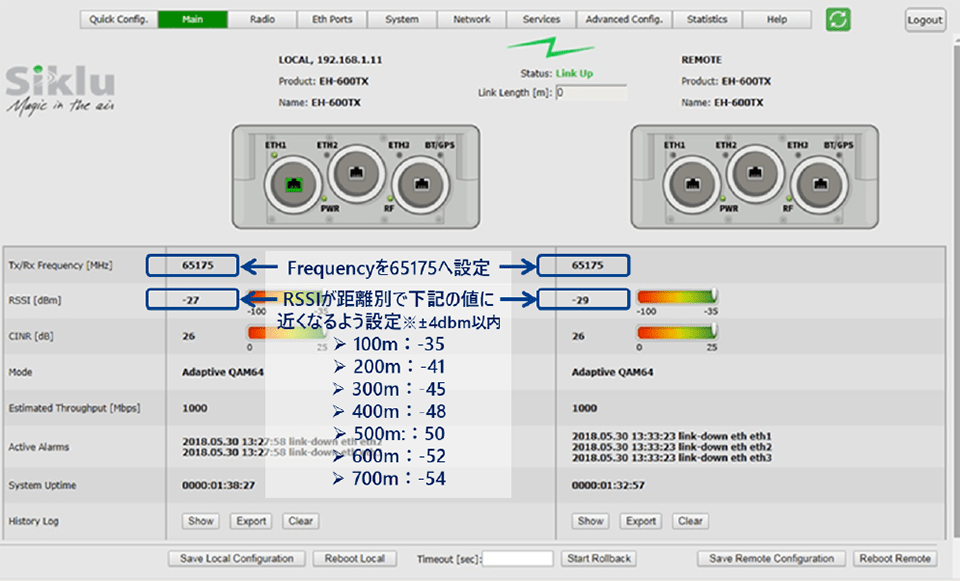Image resolution: width=960 pixels, height=581 pixels.
Task: Click the remote uptime "0000:01:32:57"
Action: [x=608, y=485]
